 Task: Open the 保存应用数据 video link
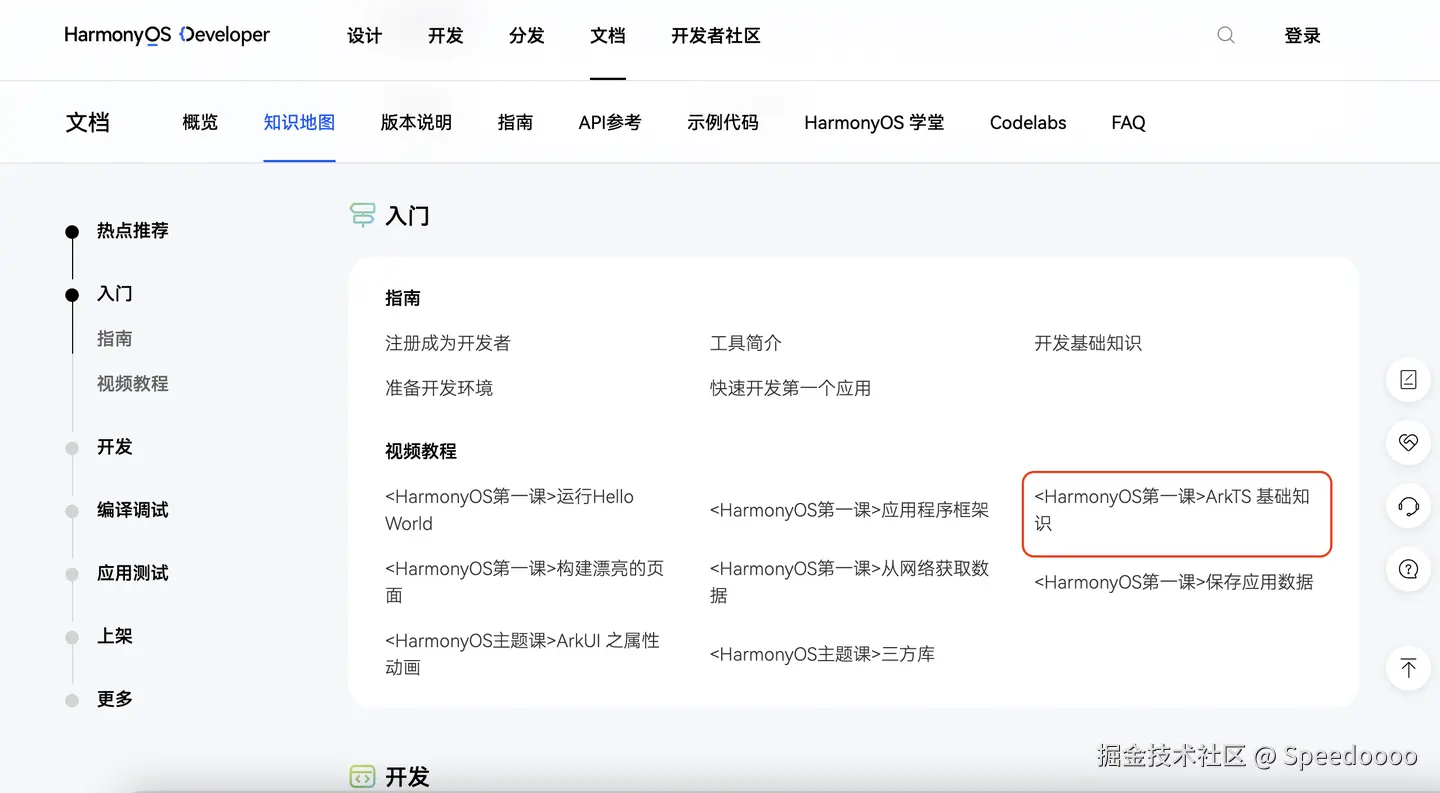[1173, 582]
